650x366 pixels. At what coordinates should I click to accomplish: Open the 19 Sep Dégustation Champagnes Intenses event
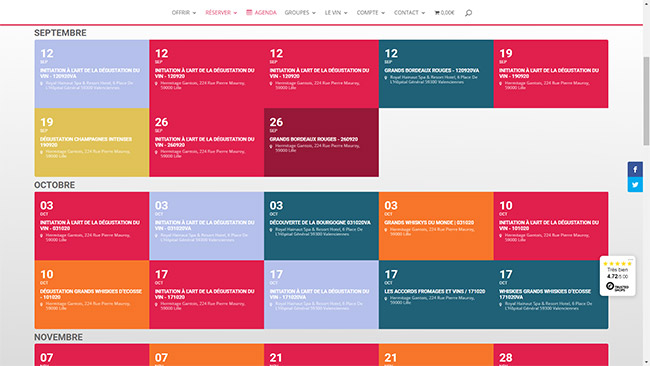tap(92, 143)
